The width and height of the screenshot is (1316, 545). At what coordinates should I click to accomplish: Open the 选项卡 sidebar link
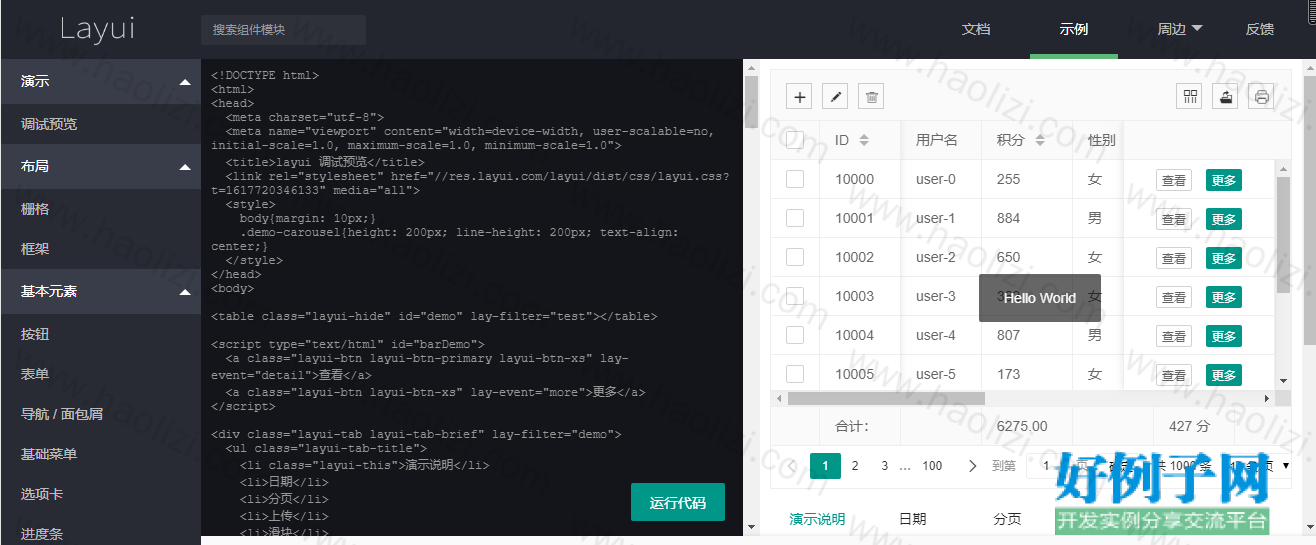click(100, 494)
